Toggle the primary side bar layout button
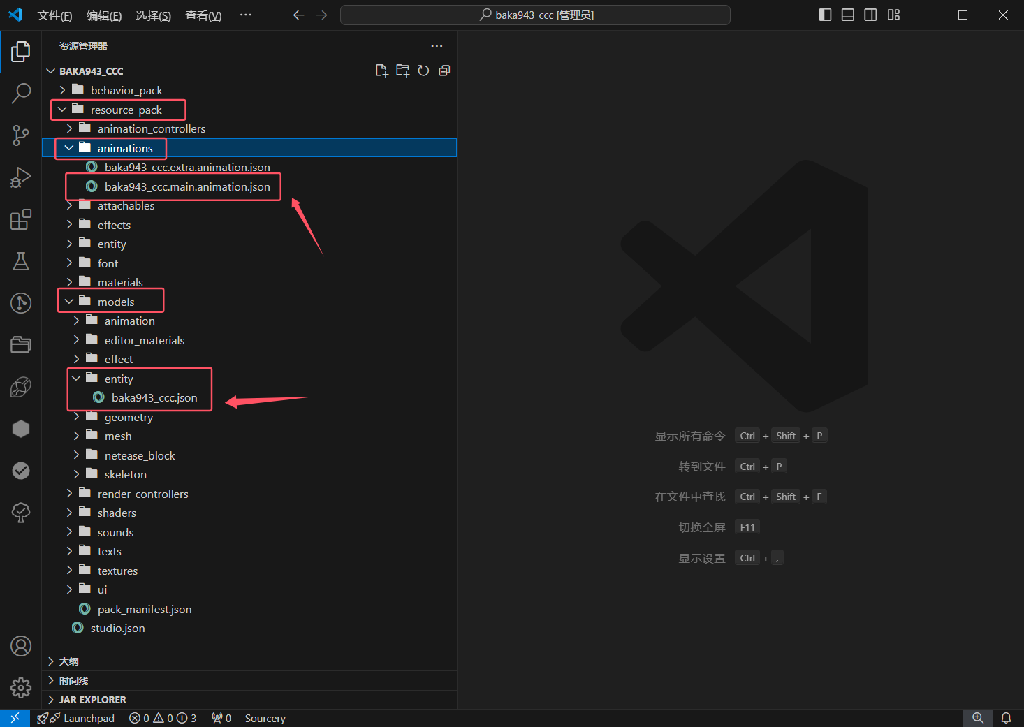The image size is (1024, 727). click(825, 15)
